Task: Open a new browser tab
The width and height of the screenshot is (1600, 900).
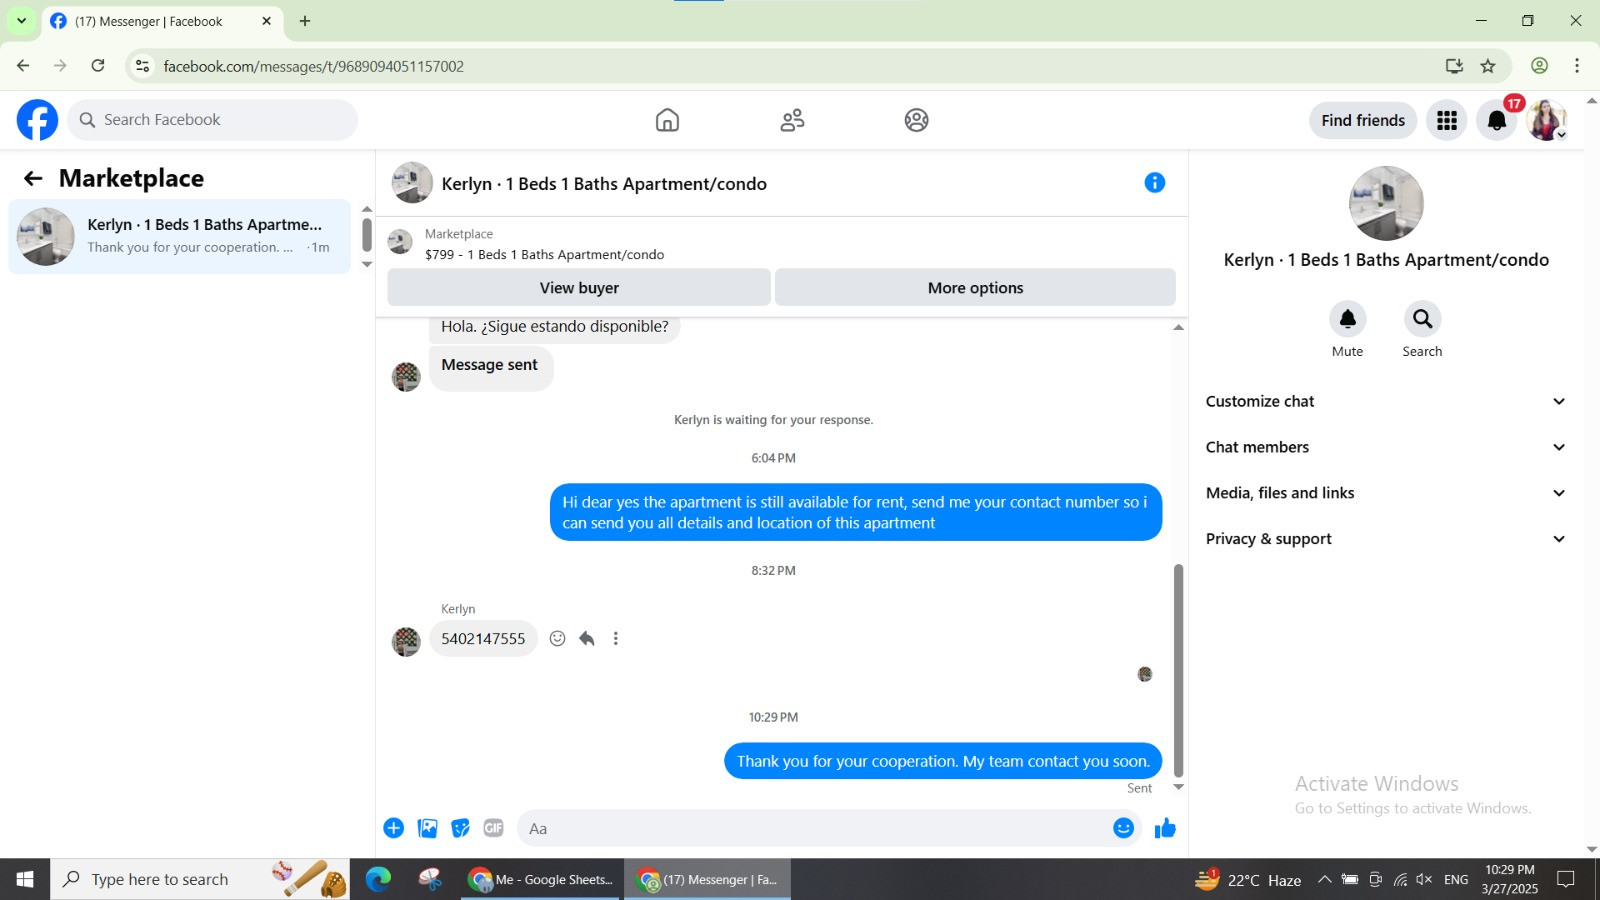Action: tap(305, 21)
